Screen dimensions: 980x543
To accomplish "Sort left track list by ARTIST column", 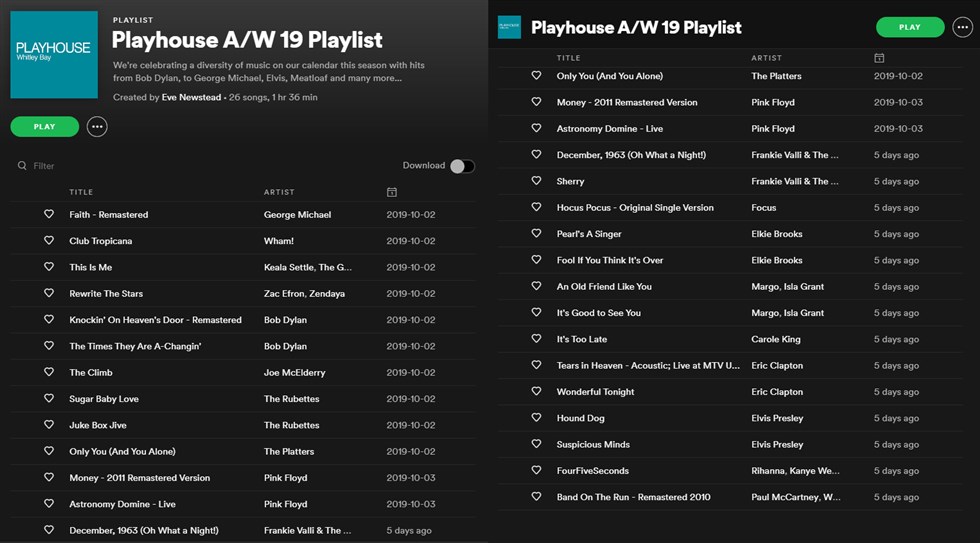I will pos(279,192).
